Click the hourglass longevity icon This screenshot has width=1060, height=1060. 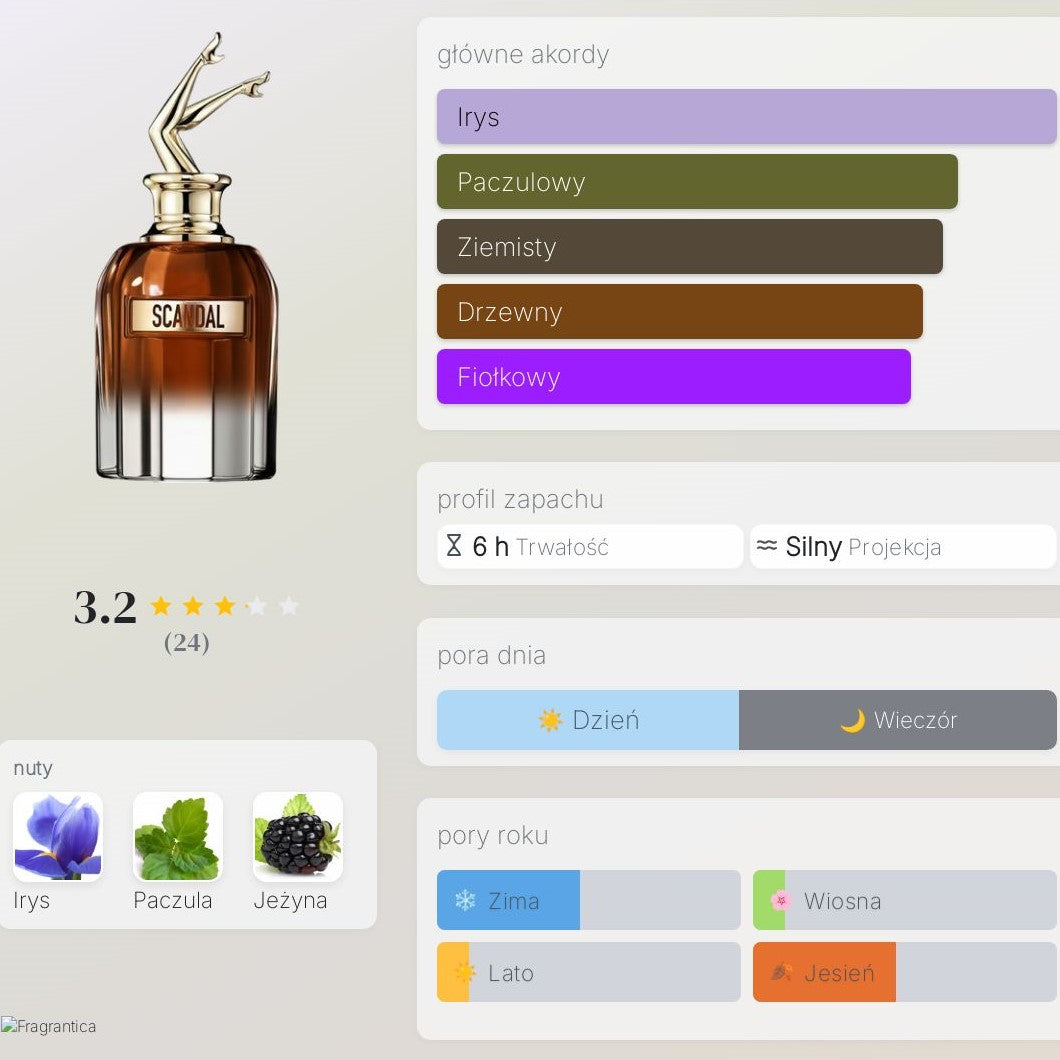(454, 546)
